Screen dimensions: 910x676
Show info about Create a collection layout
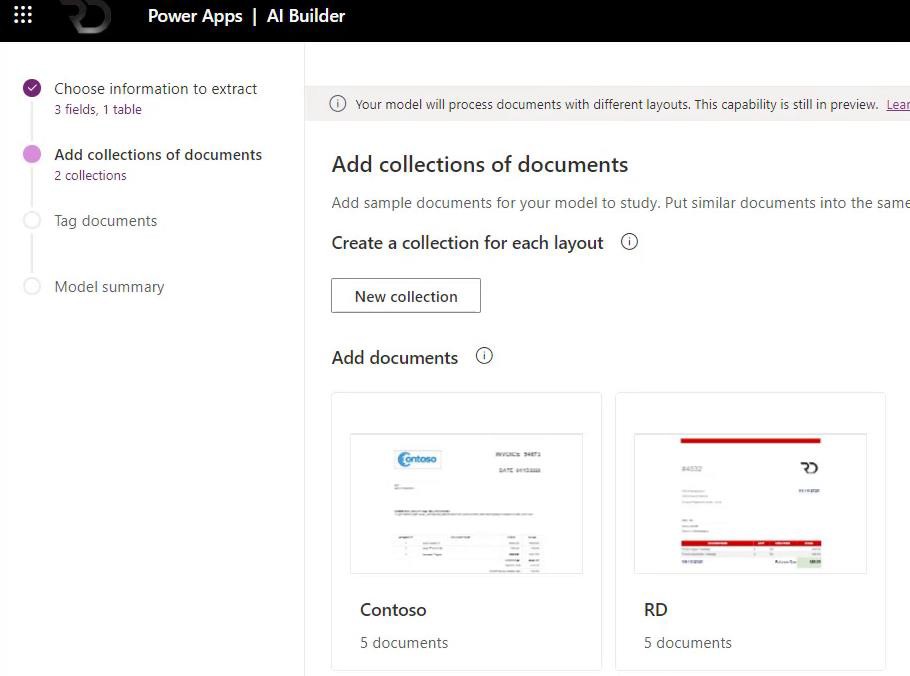pyautogui.click(x=629, y=242)
